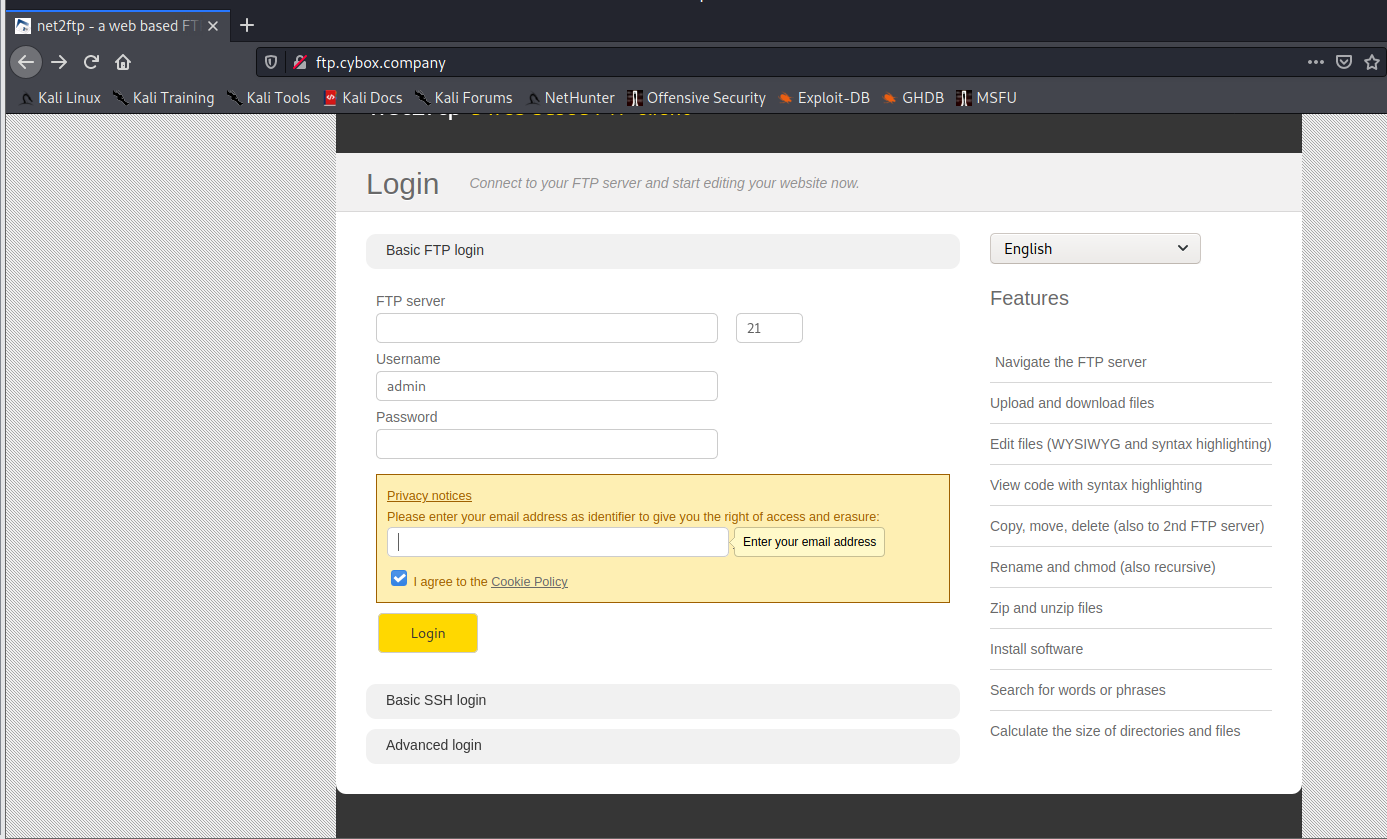Open the Exploit-DB bookmark
The width and height of the screenshot is (1387, 839).
point(823,98)
